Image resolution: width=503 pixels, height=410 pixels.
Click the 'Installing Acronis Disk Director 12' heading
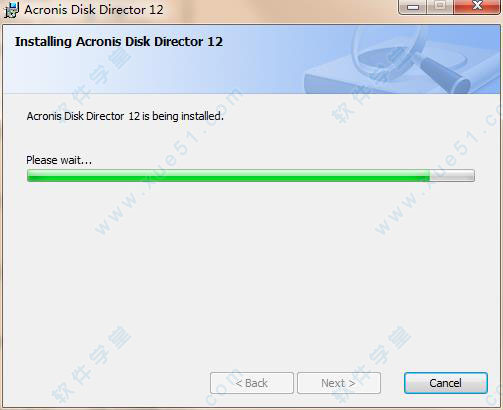[119, 42]
